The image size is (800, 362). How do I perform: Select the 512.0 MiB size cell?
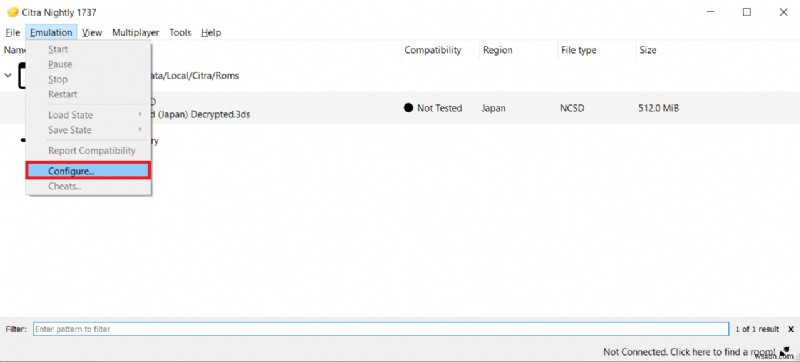click(x=658, y=108)
